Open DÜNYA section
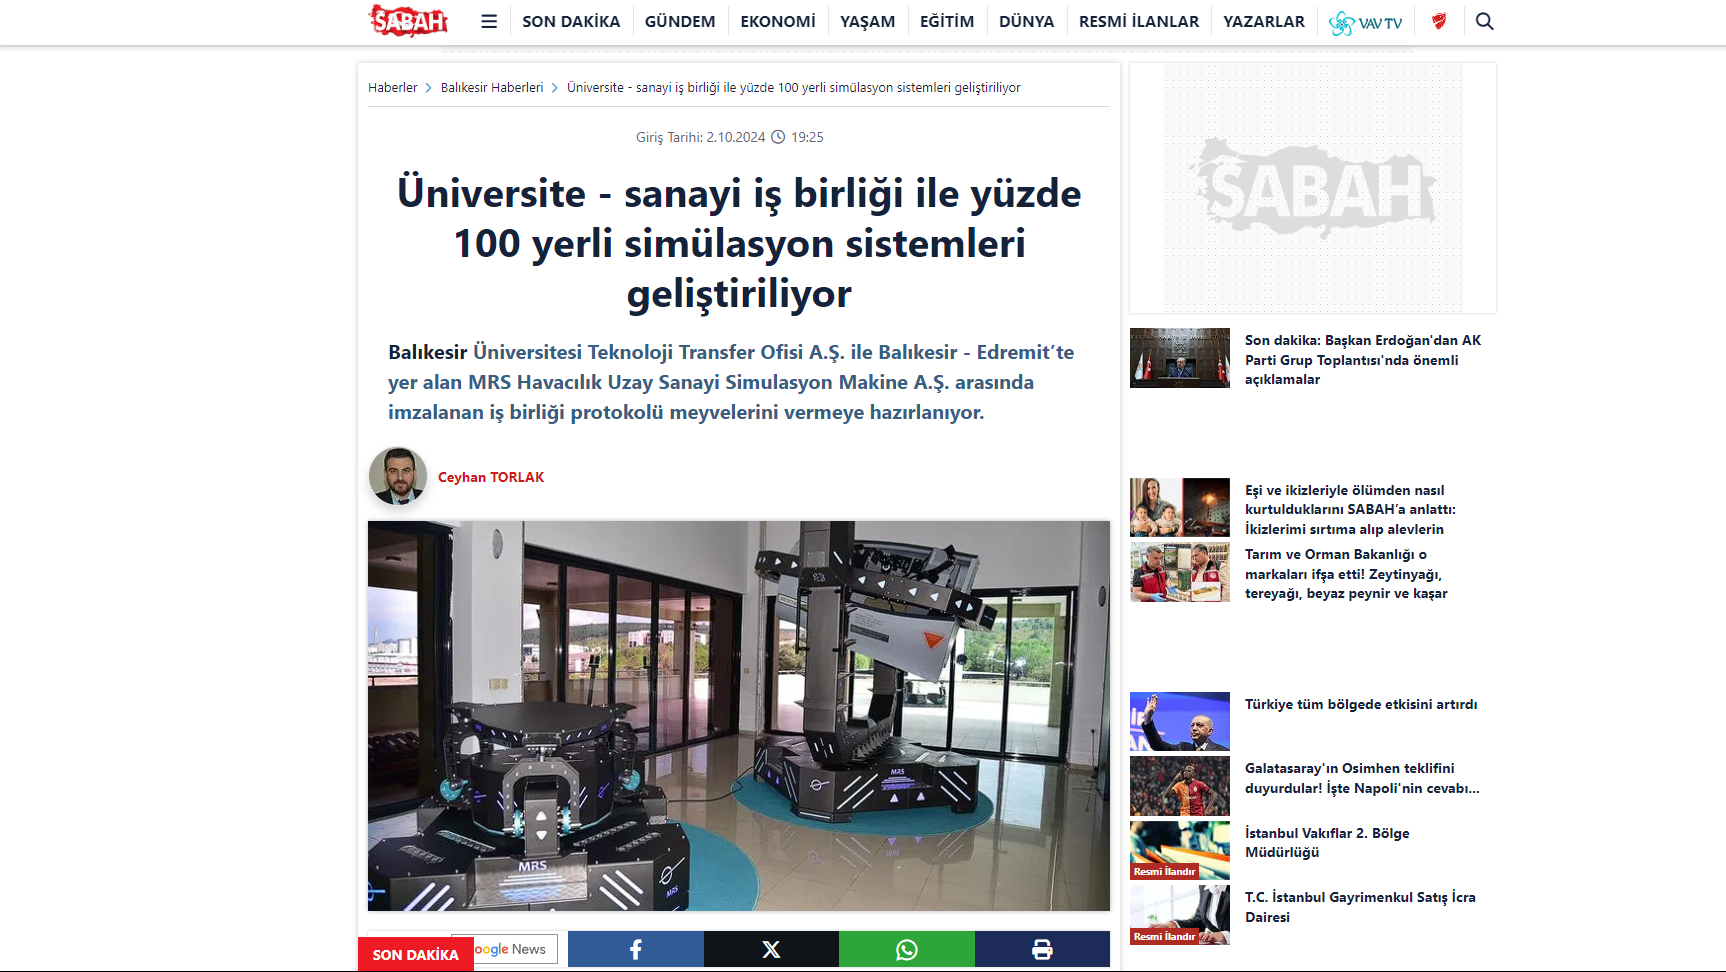 coord(1026,21)
